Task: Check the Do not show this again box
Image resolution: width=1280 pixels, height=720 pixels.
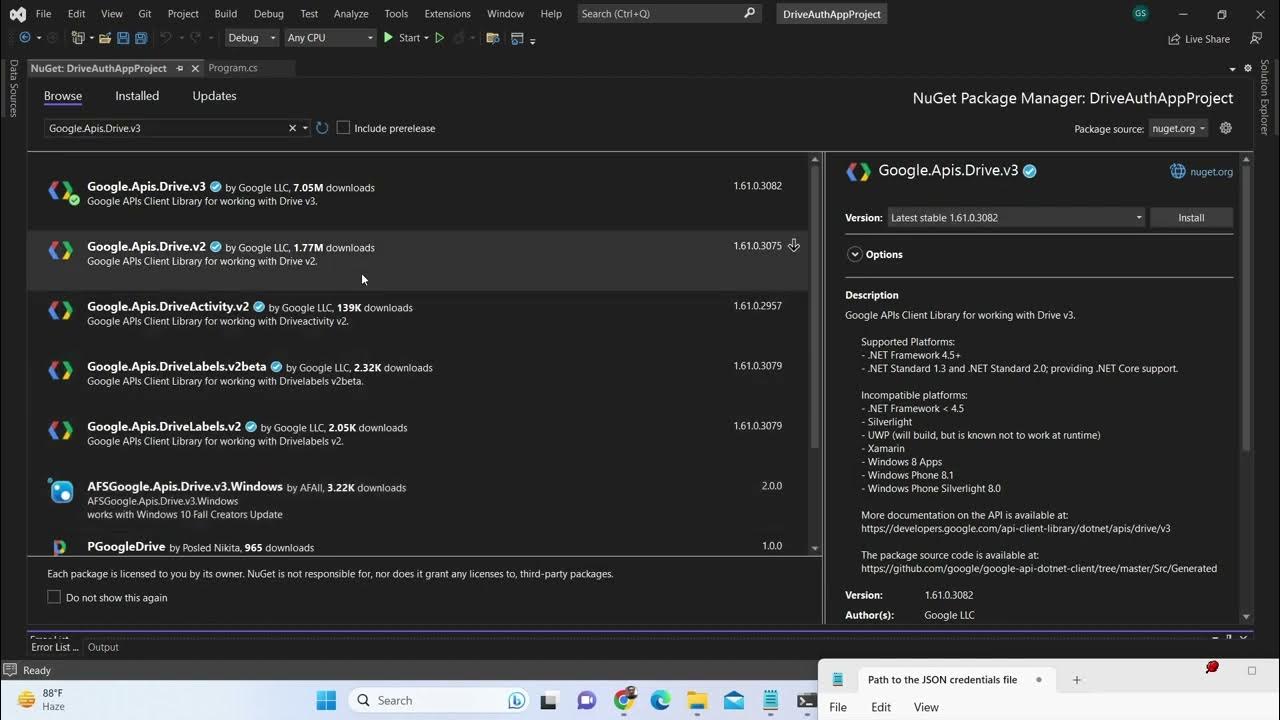Action: click(x=54, y=597)
